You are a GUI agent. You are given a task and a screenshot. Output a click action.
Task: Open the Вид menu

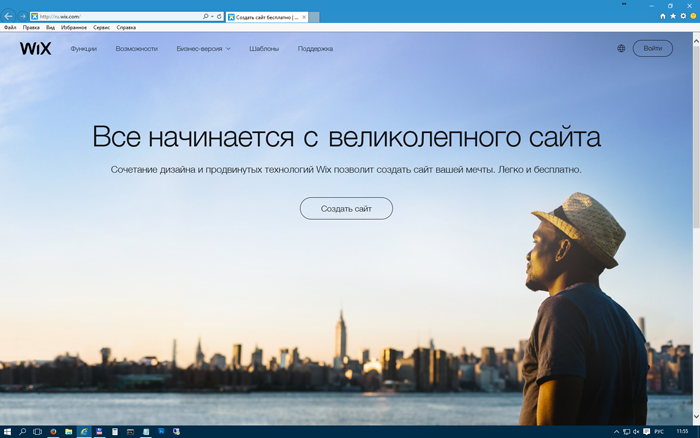(50, 27)
